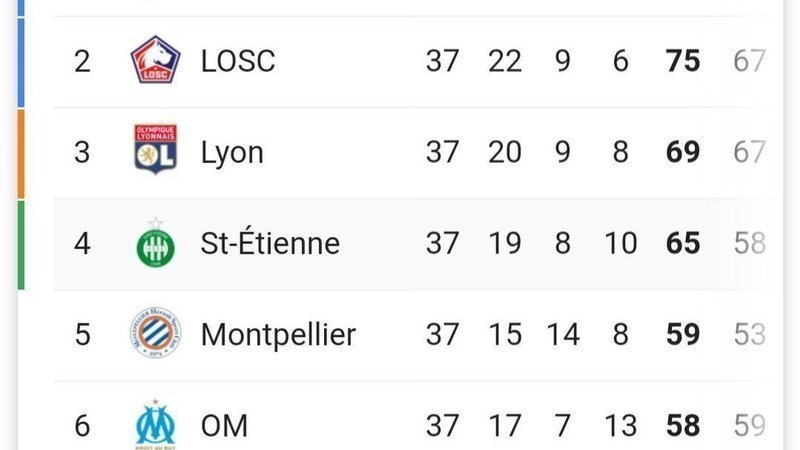800x450 pixels.
Task: Click OM's 58 points value
Action: 683,426
